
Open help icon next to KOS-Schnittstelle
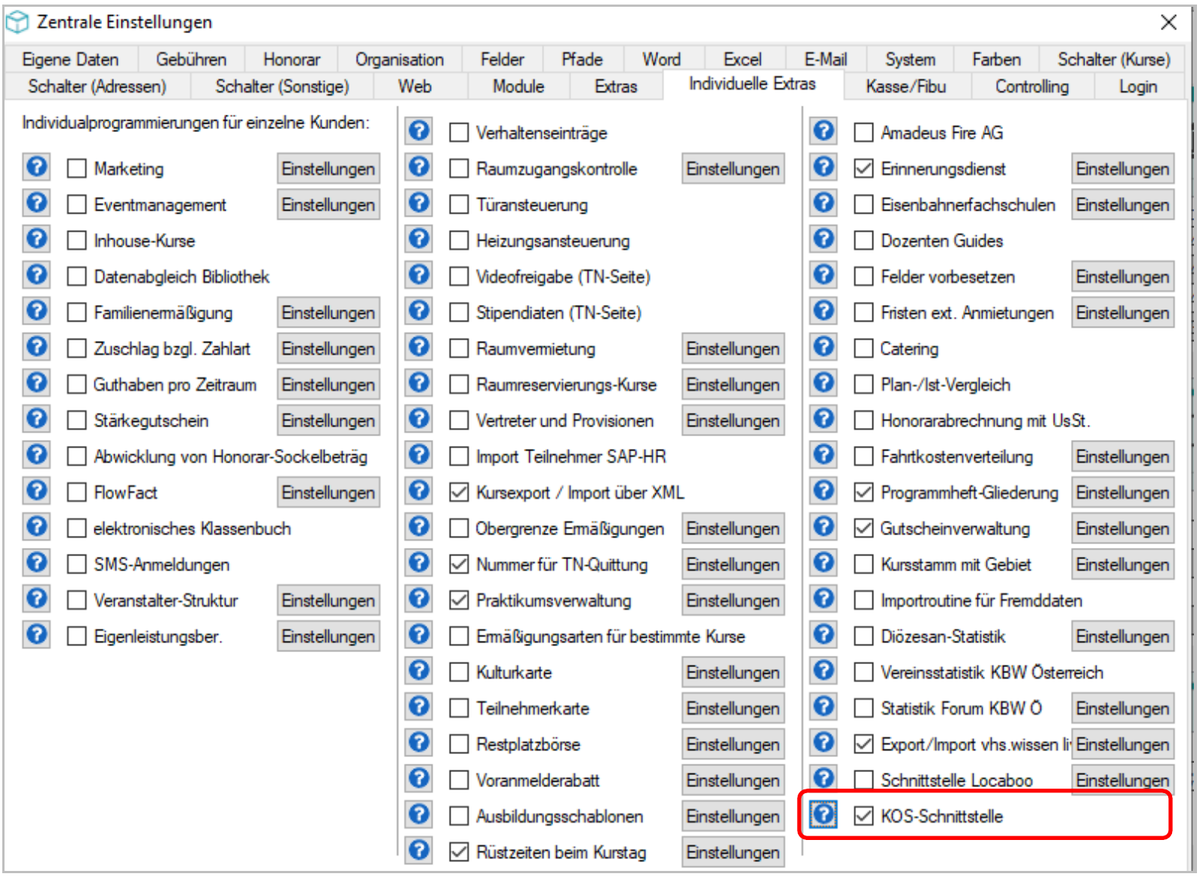click(x=823, y=816)
